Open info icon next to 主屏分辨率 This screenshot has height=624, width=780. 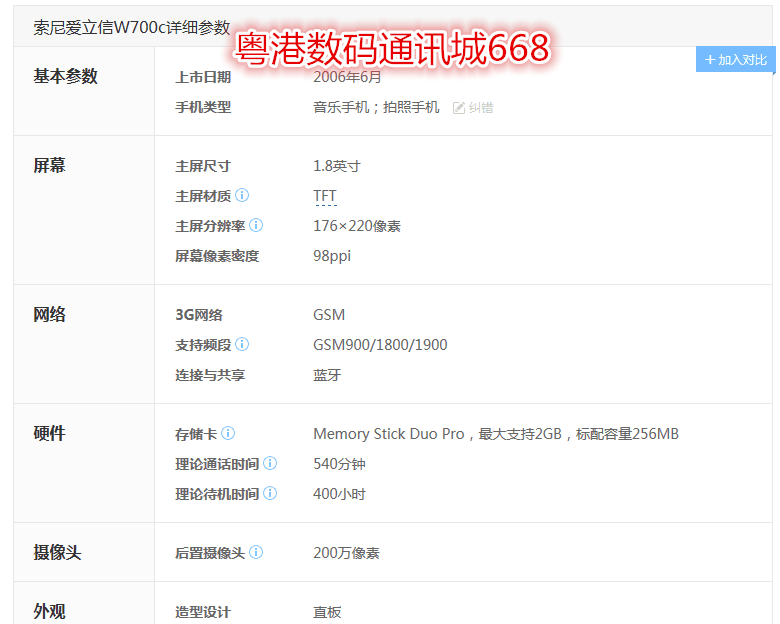[x=256, y=225]
